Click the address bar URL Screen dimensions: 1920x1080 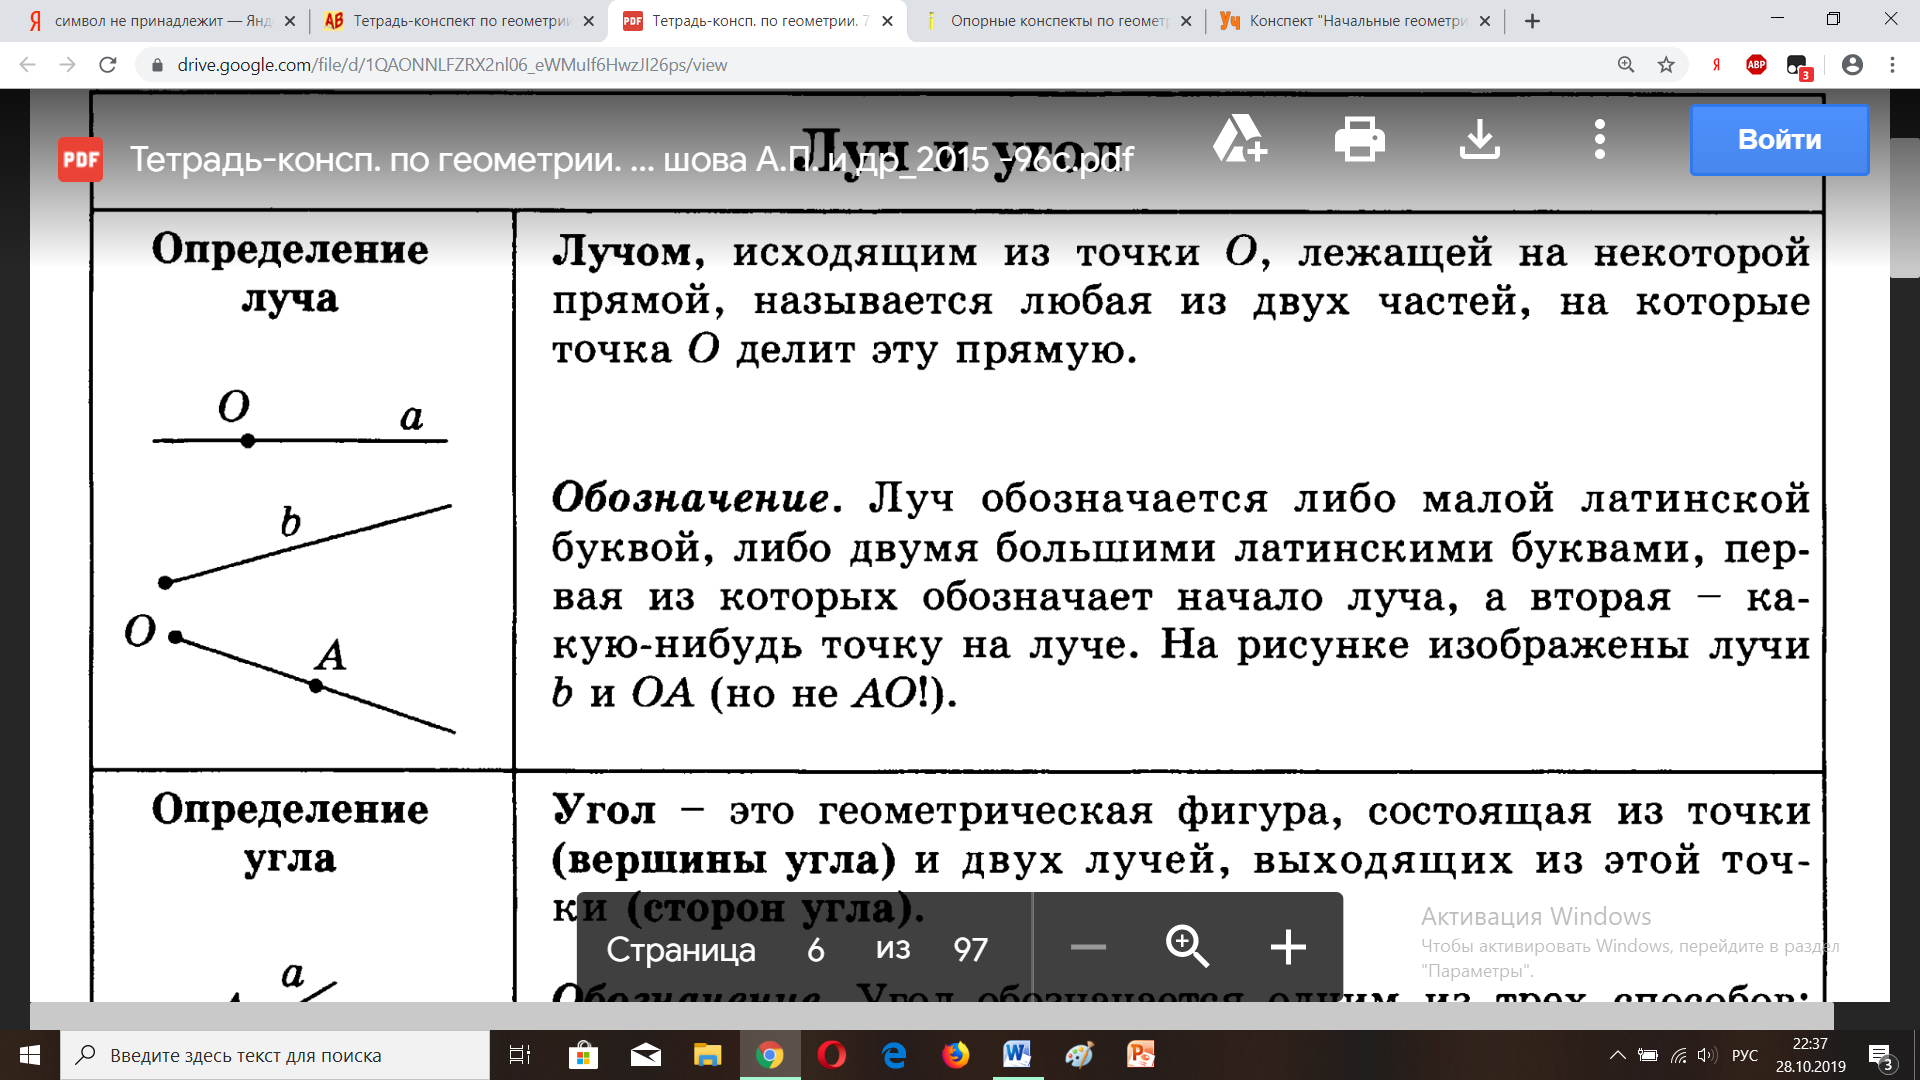452,65
